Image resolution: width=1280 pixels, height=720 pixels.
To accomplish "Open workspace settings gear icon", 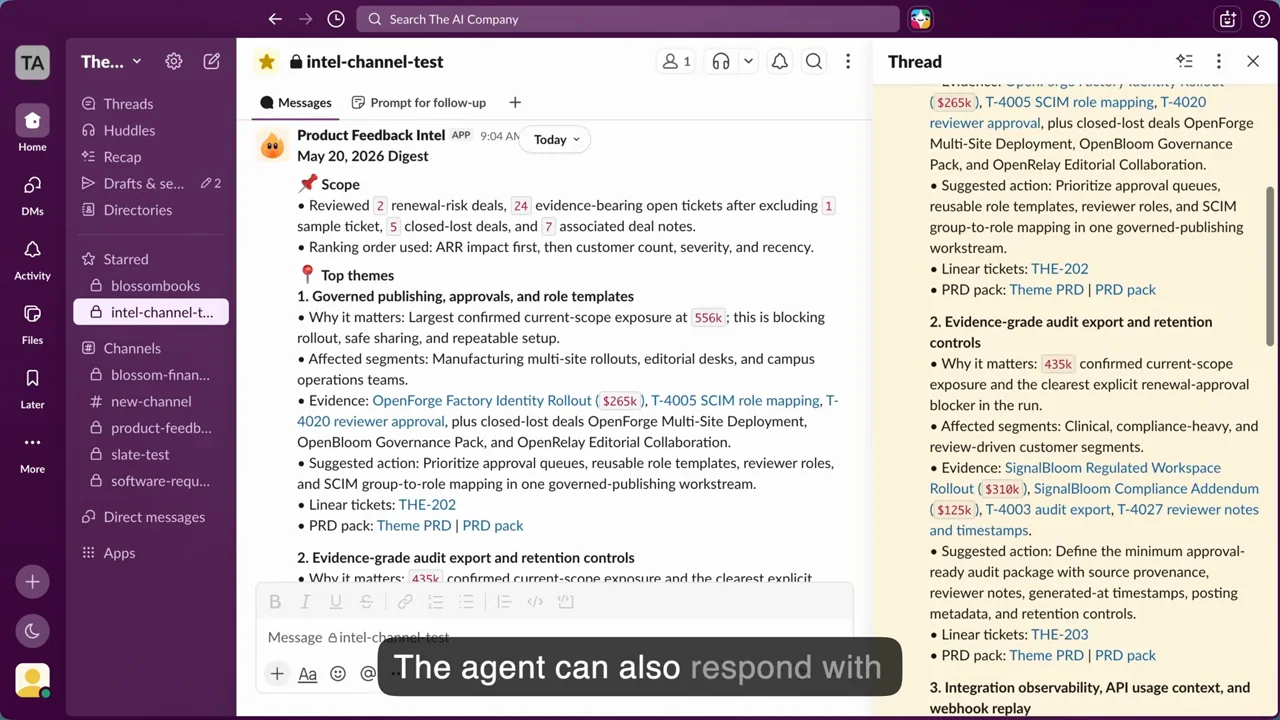I will (x=174, y=61).
